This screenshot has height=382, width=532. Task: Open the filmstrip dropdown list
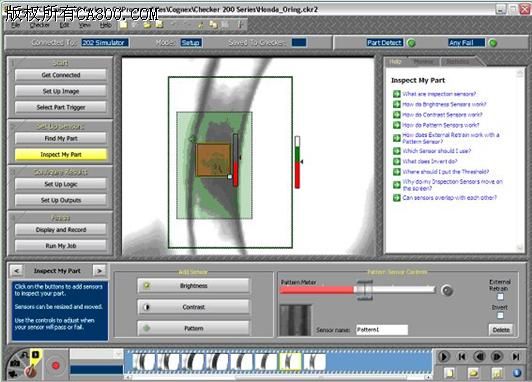pos(118,354)
